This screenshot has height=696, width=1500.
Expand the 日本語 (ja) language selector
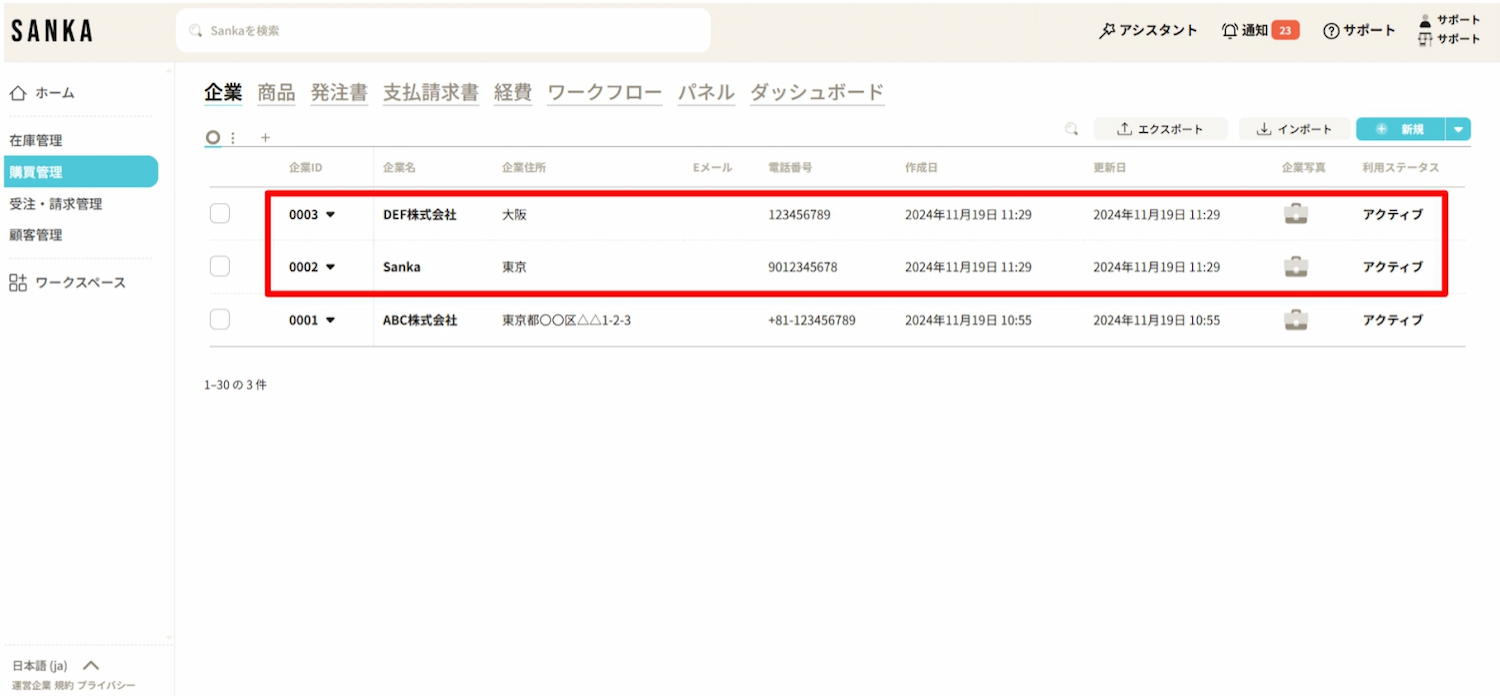pyautogui.click(x=91, y=665)
